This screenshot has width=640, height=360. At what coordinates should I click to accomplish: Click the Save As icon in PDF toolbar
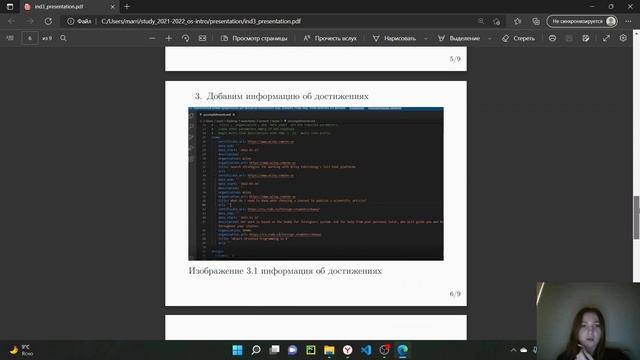586,38
